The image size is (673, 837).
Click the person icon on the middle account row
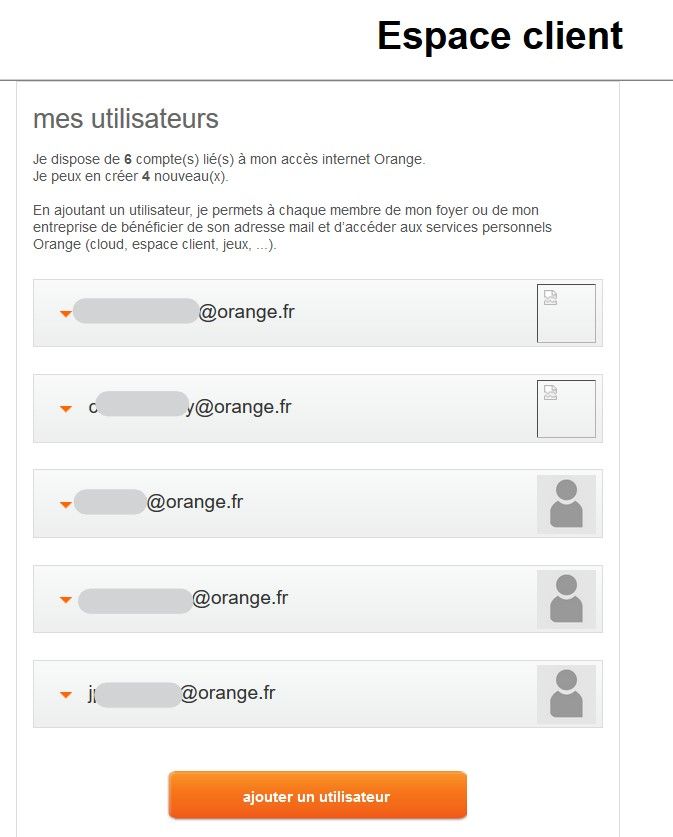(x=566, y=504)
